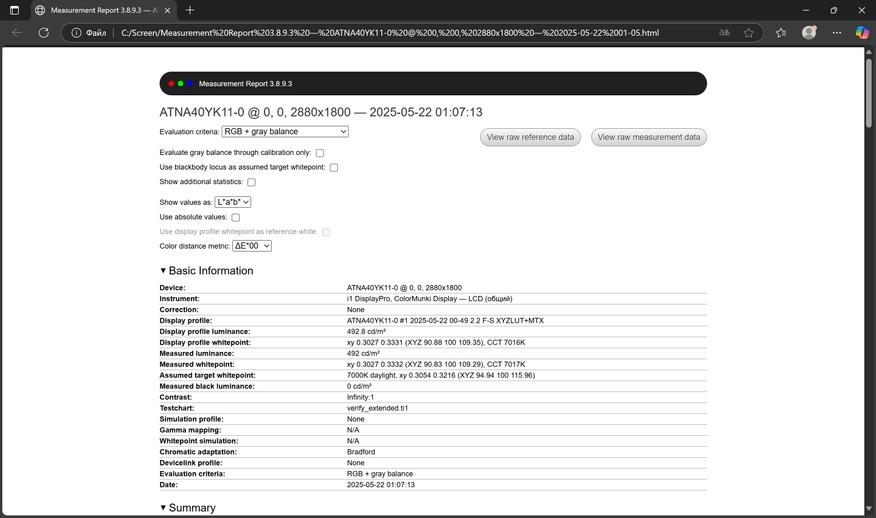876x518 pixels.
Task: Open the read aloud icon in the address bar
Action: point(725,33)
